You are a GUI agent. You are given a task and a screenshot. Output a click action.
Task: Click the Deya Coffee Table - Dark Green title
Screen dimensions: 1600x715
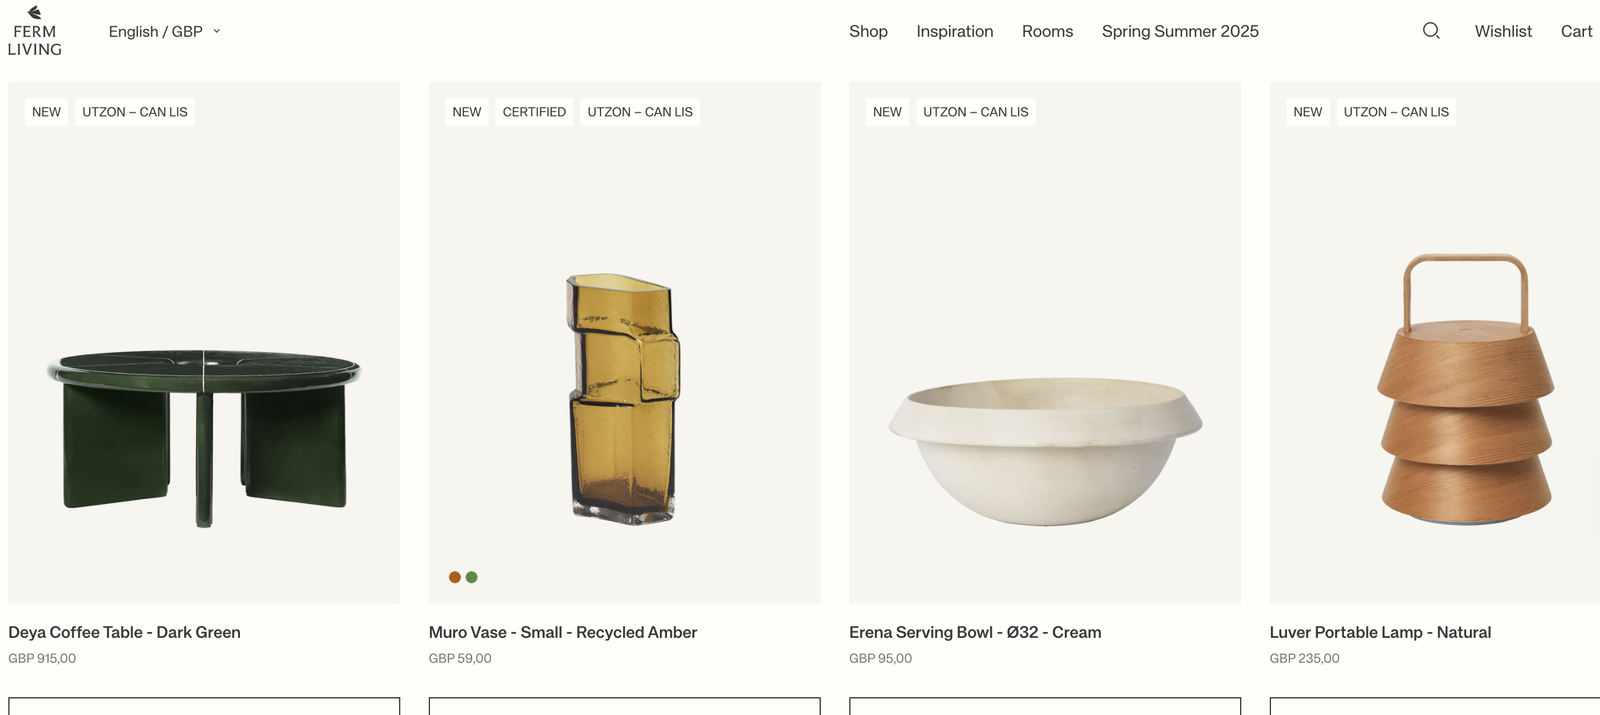[x=124, y=632]
